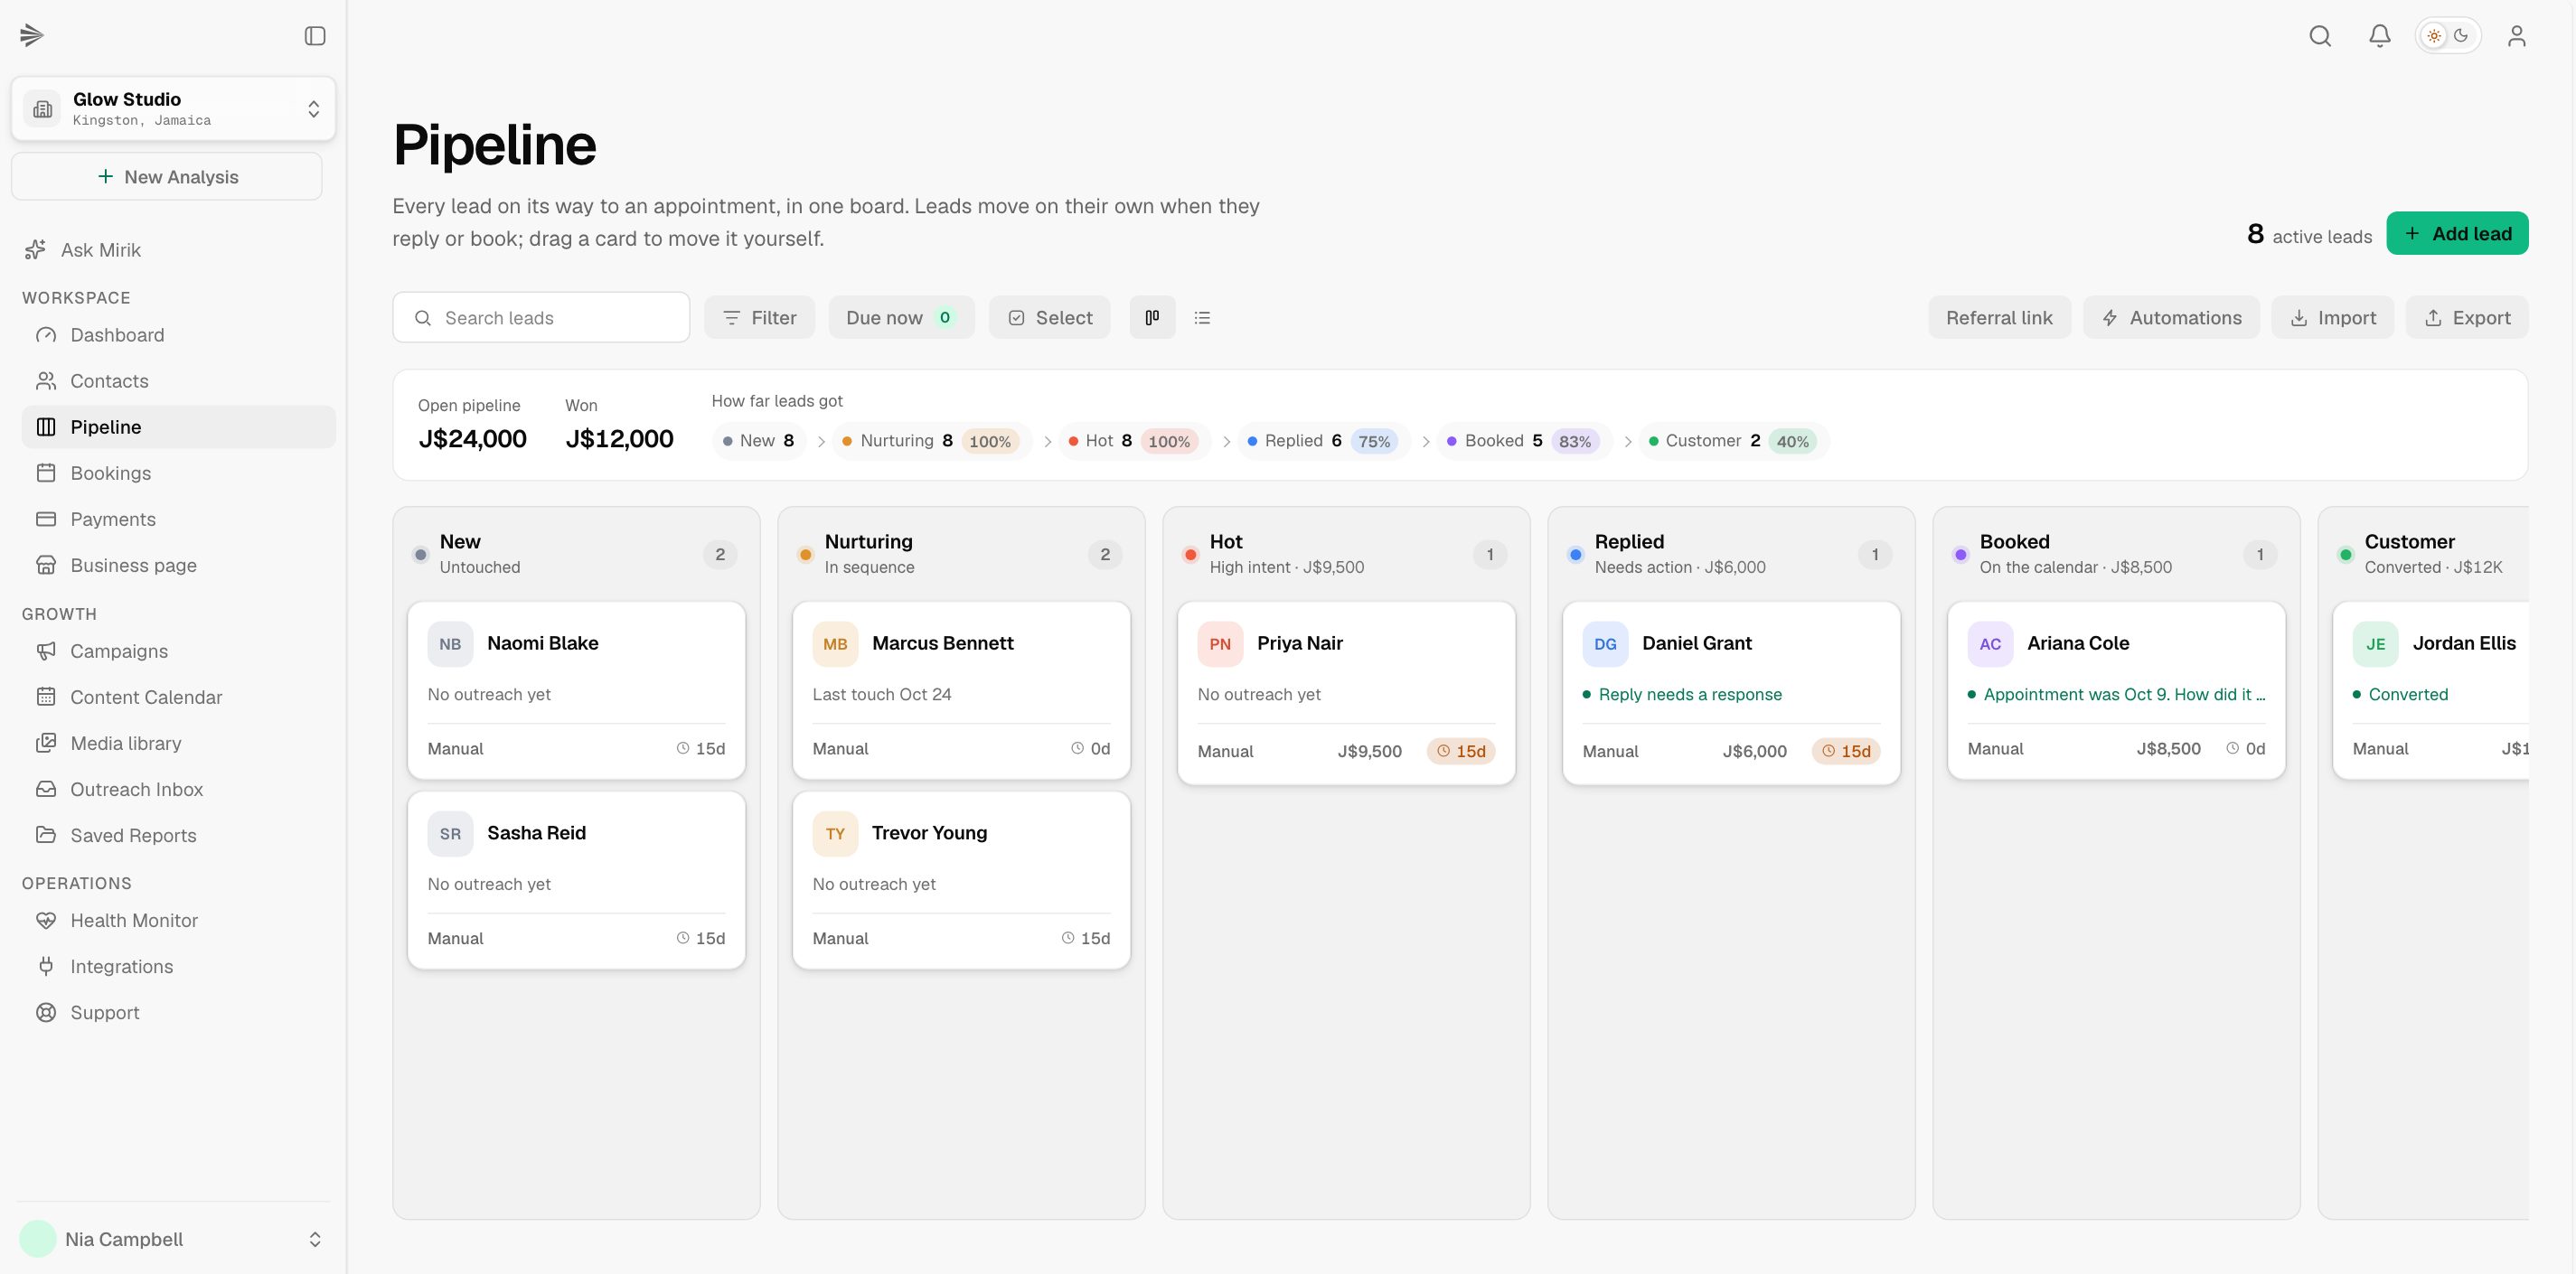The height and width of the screenshot is (1274, 2576).
Task: Open user profile icon
Action: [2517, 36]
